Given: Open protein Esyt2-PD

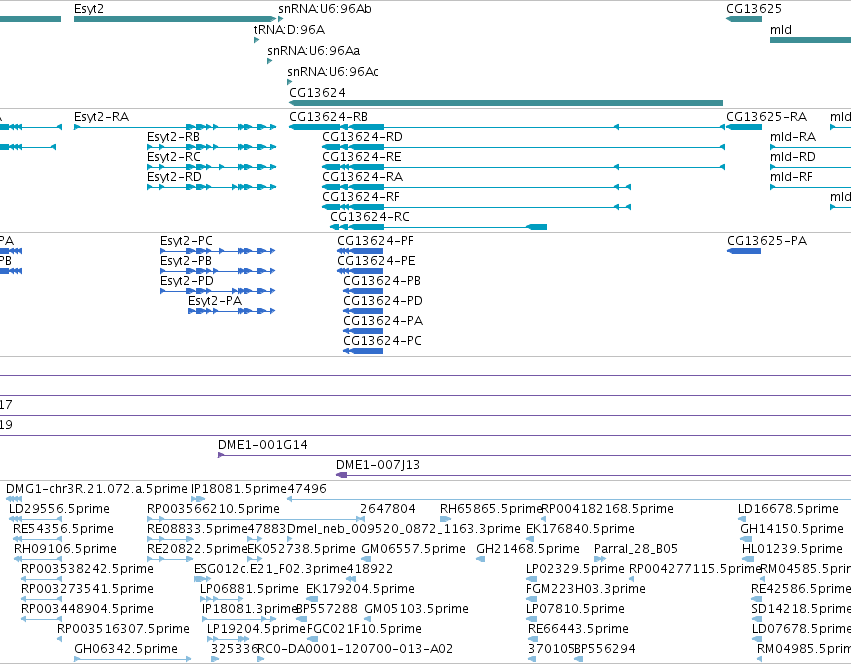Looking at the screenshot, I should tap(187, 281).
